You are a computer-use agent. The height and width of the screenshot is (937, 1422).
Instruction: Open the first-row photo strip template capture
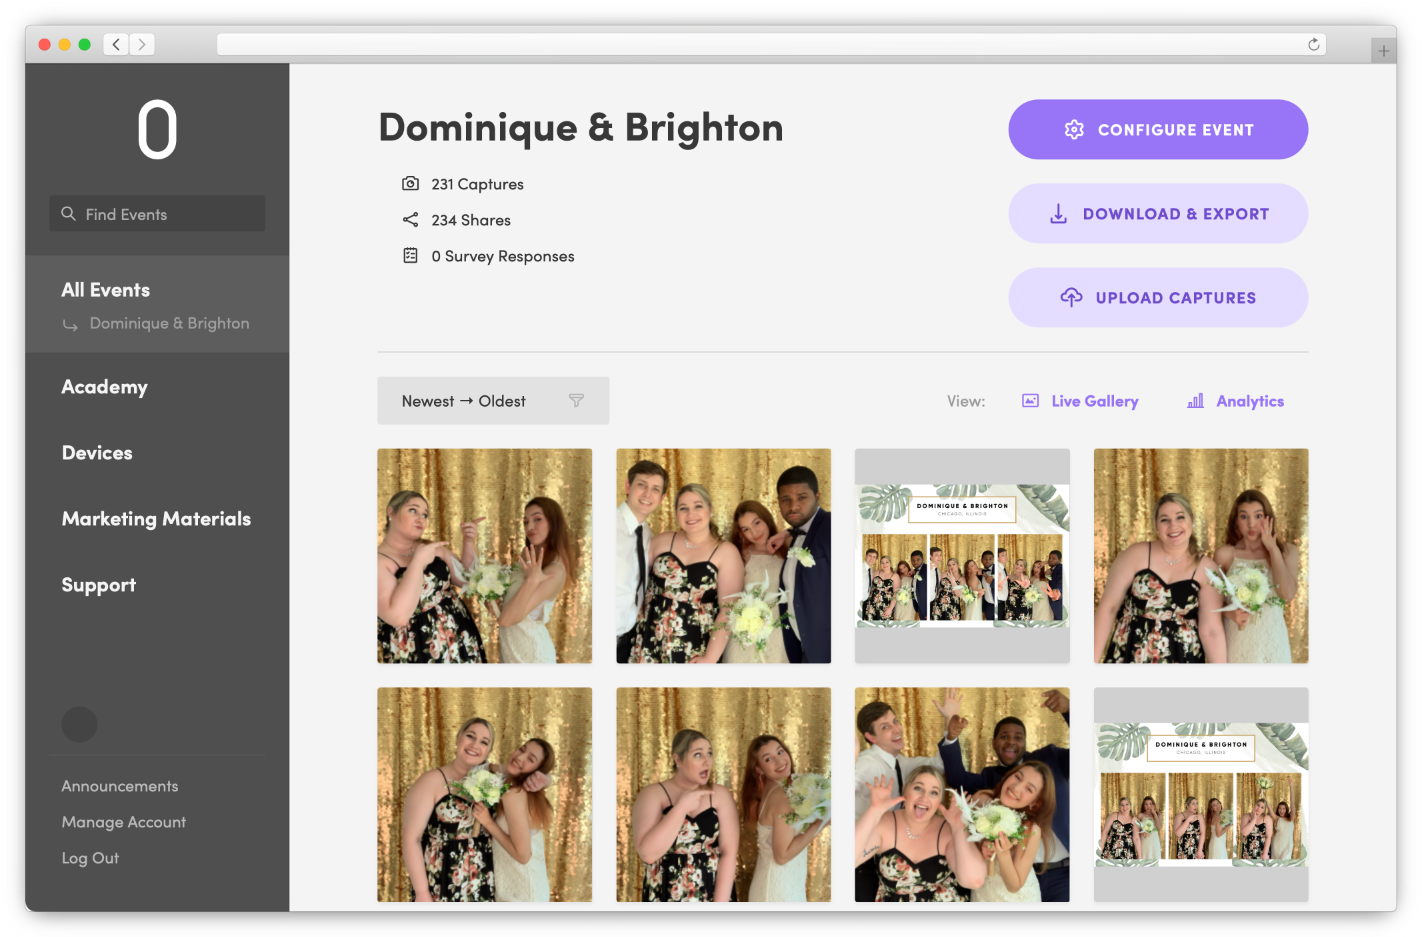[962, 555]
